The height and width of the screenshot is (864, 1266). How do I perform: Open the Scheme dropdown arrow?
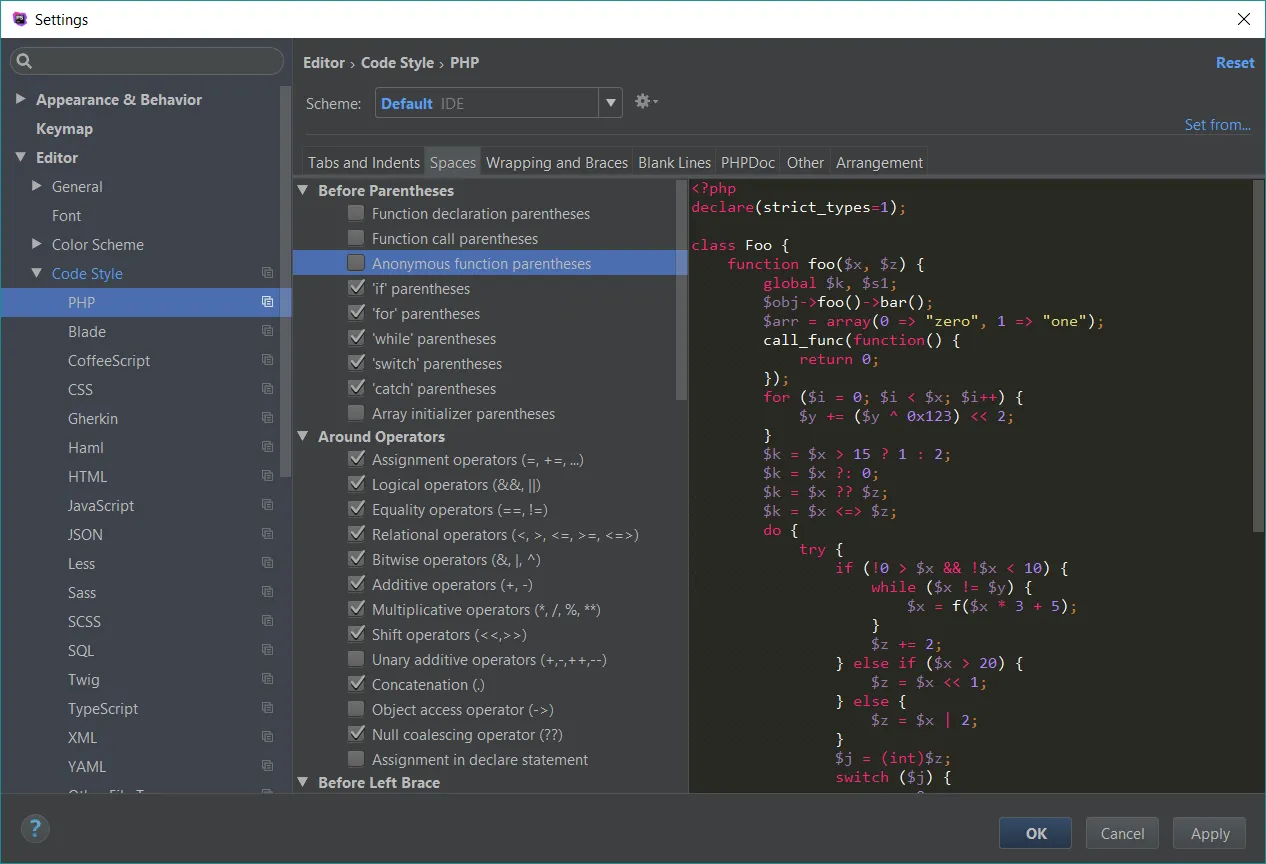611,103
